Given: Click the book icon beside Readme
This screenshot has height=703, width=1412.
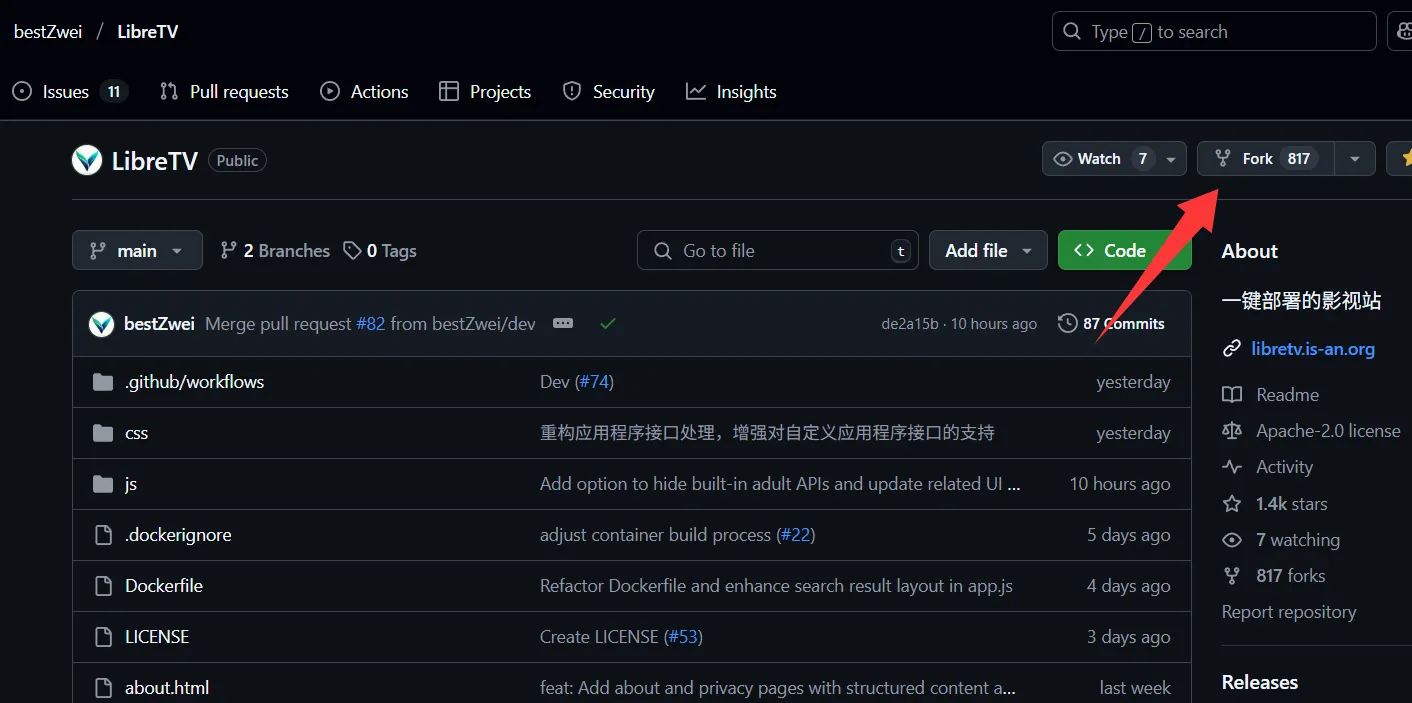Looking at the screenshot, I should coord(1232,395).
